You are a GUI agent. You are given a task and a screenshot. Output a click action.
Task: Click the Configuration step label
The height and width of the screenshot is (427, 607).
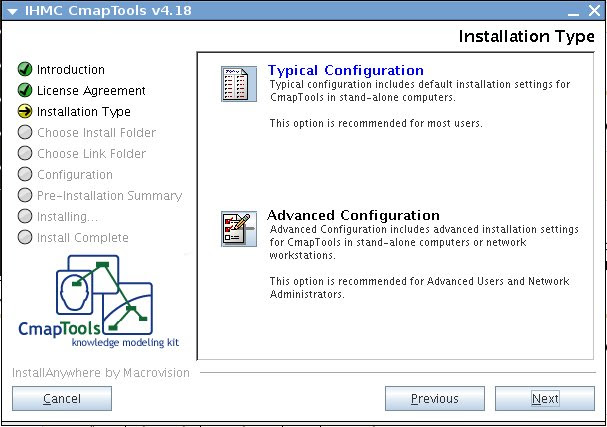click(75, 175)
